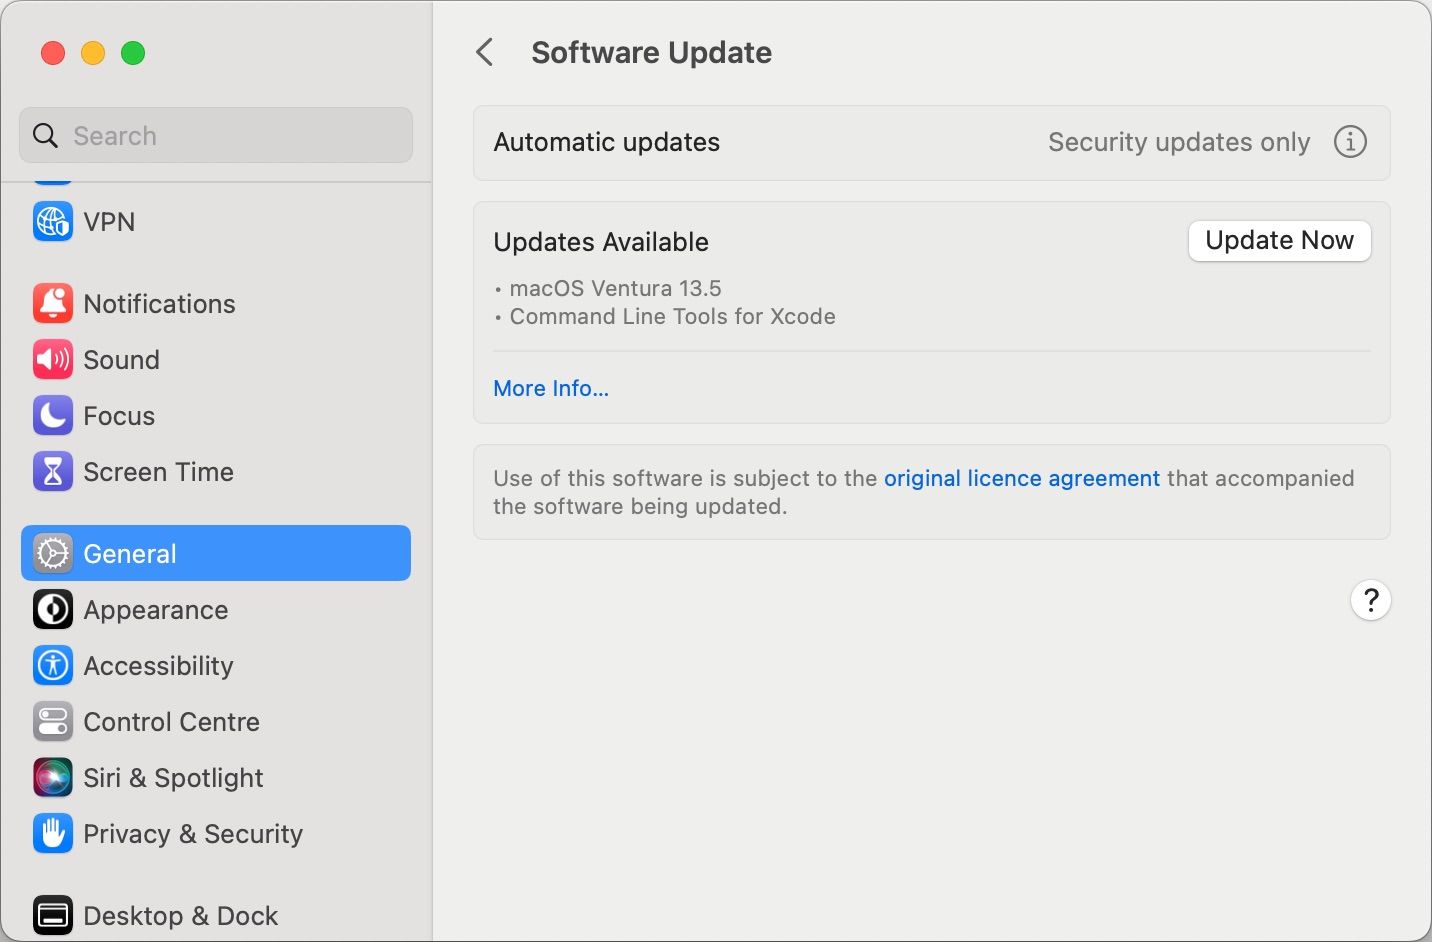Select the Appearance settings icon
Image resolution: width=1432 pixels, height=942 pixels.
click(52, 609)
